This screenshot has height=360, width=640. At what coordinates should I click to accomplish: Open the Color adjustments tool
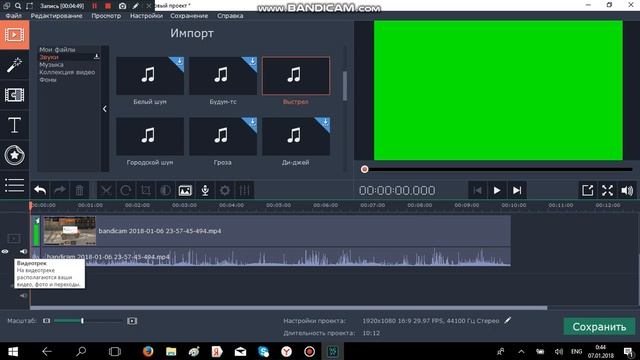165,190
